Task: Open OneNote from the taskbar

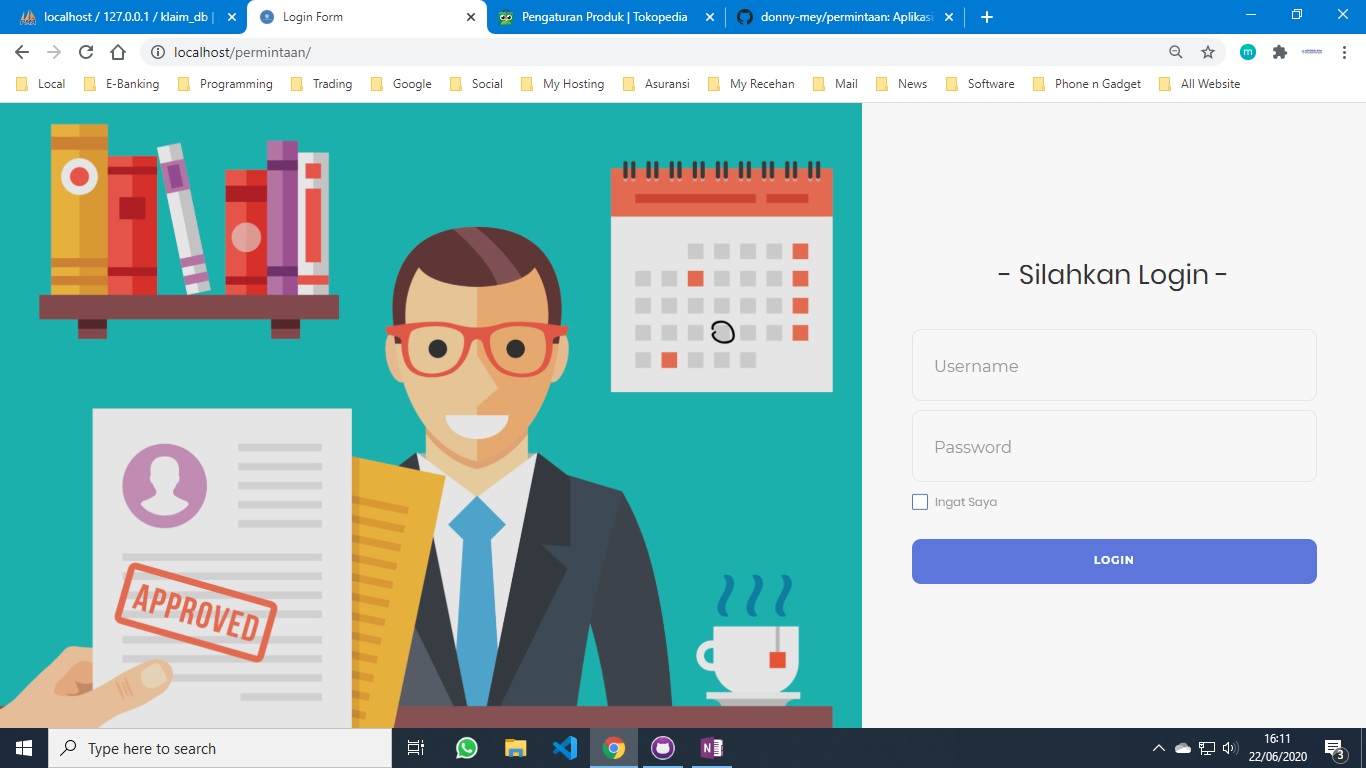Action: 712,748
